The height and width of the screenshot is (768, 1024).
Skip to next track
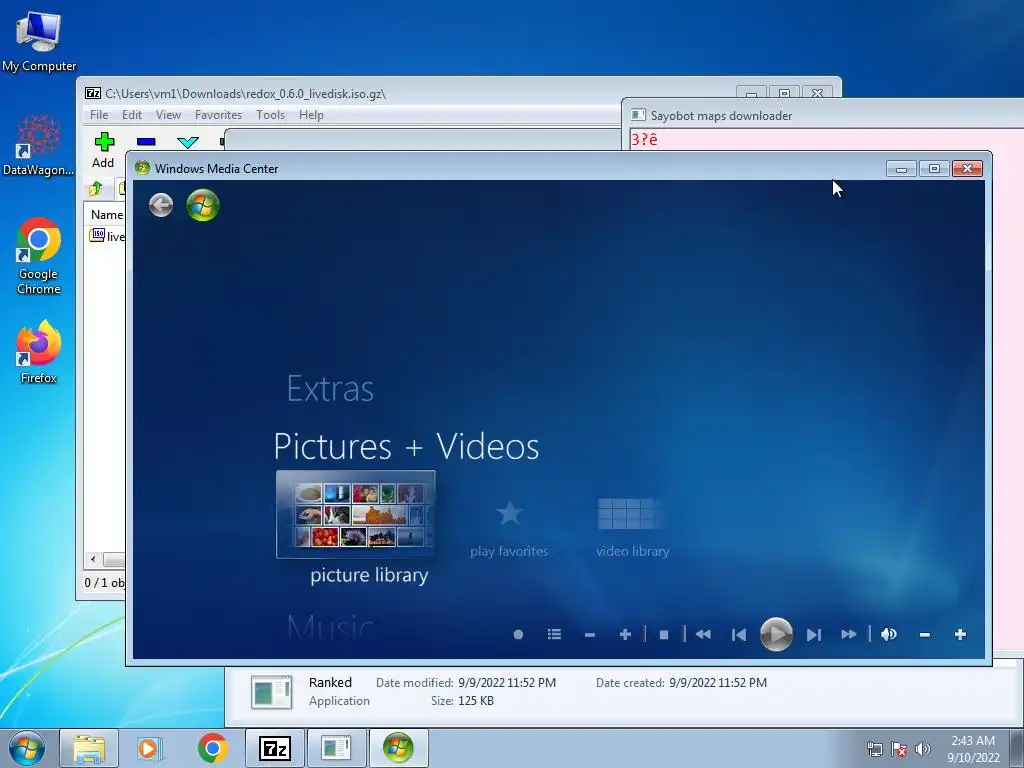813,634
